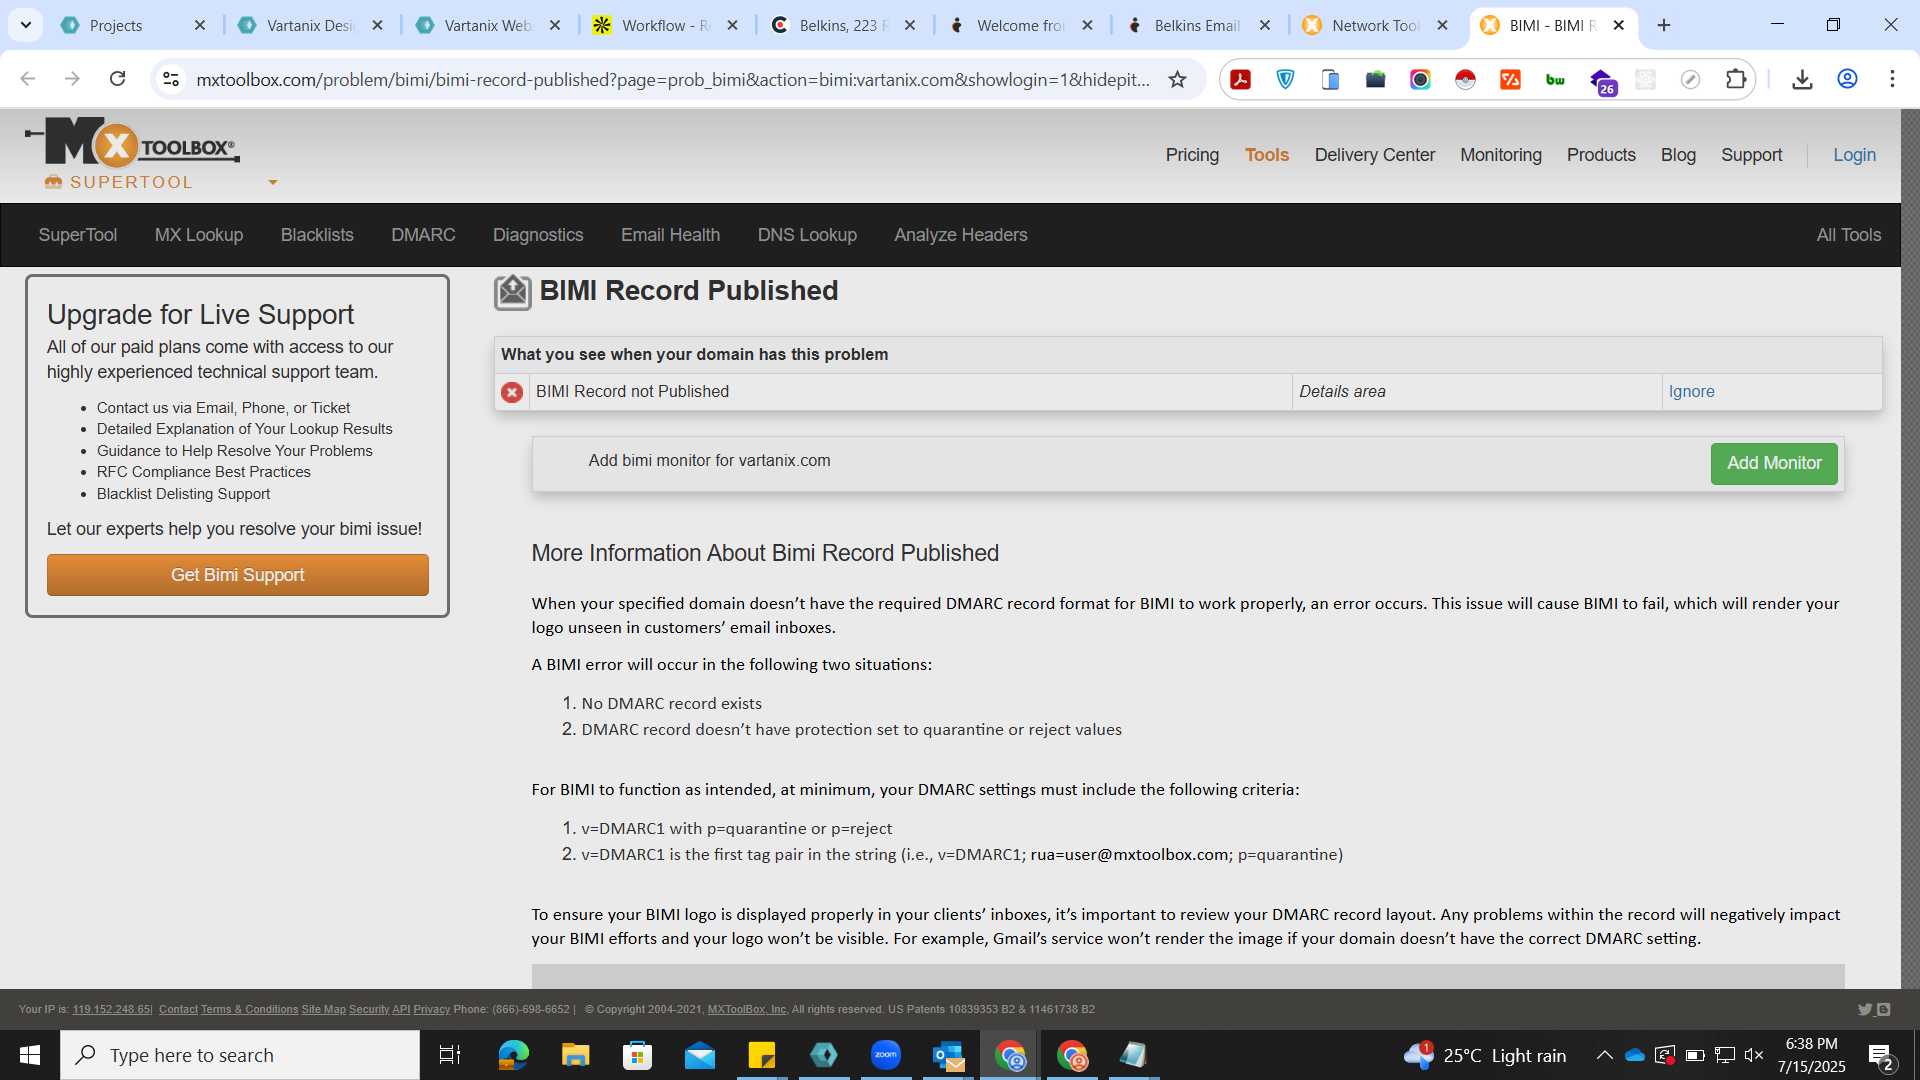Click Get Bimi Support button
Viewport: 1920px width, 1080px height.
click(x=238, y=575)
